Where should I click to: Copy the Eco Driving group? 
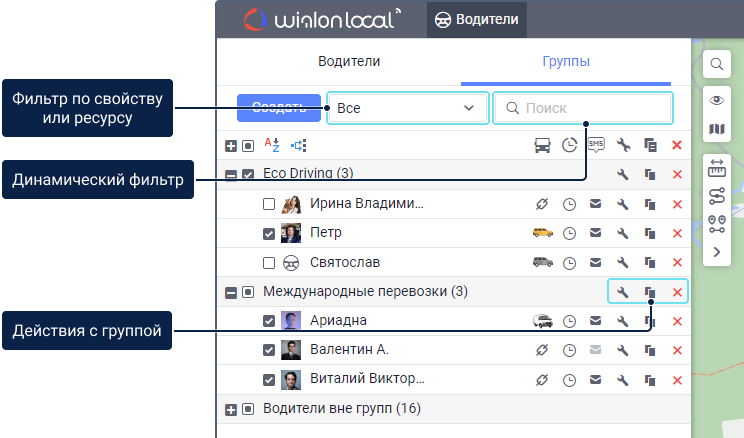click(x=650, y=175)
